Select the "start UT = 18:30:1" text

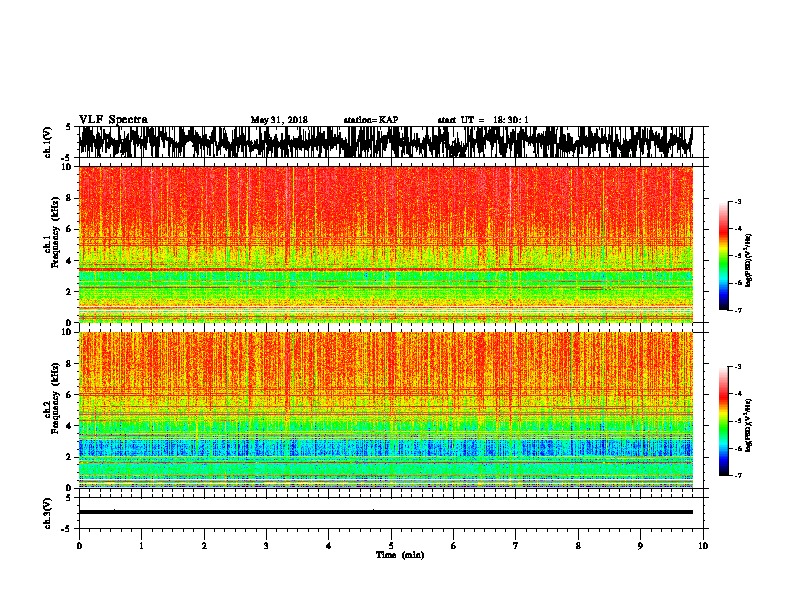pyautogui.click(x=483, y=120)
